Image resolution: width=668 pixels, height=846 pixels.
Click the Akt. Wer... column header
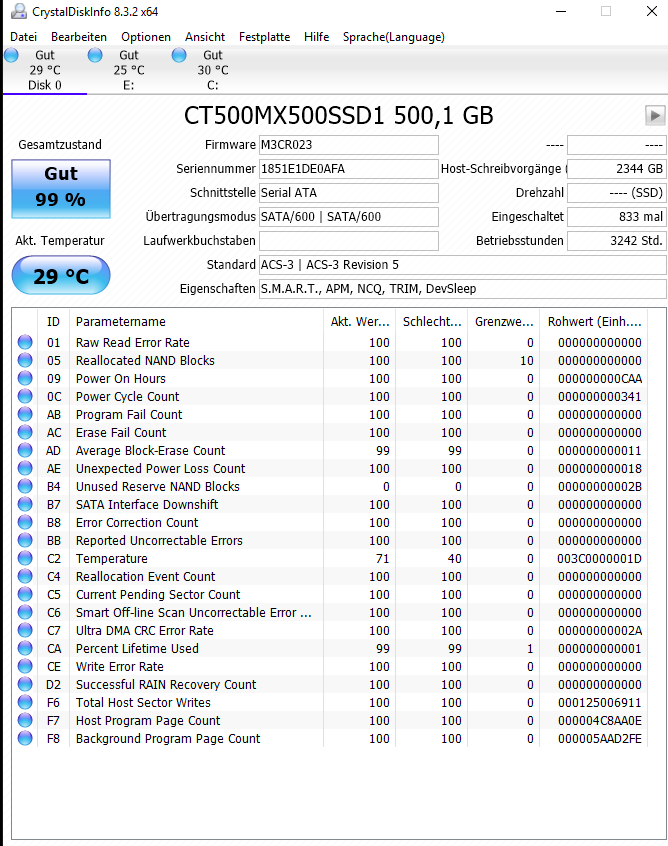(359, 322)
